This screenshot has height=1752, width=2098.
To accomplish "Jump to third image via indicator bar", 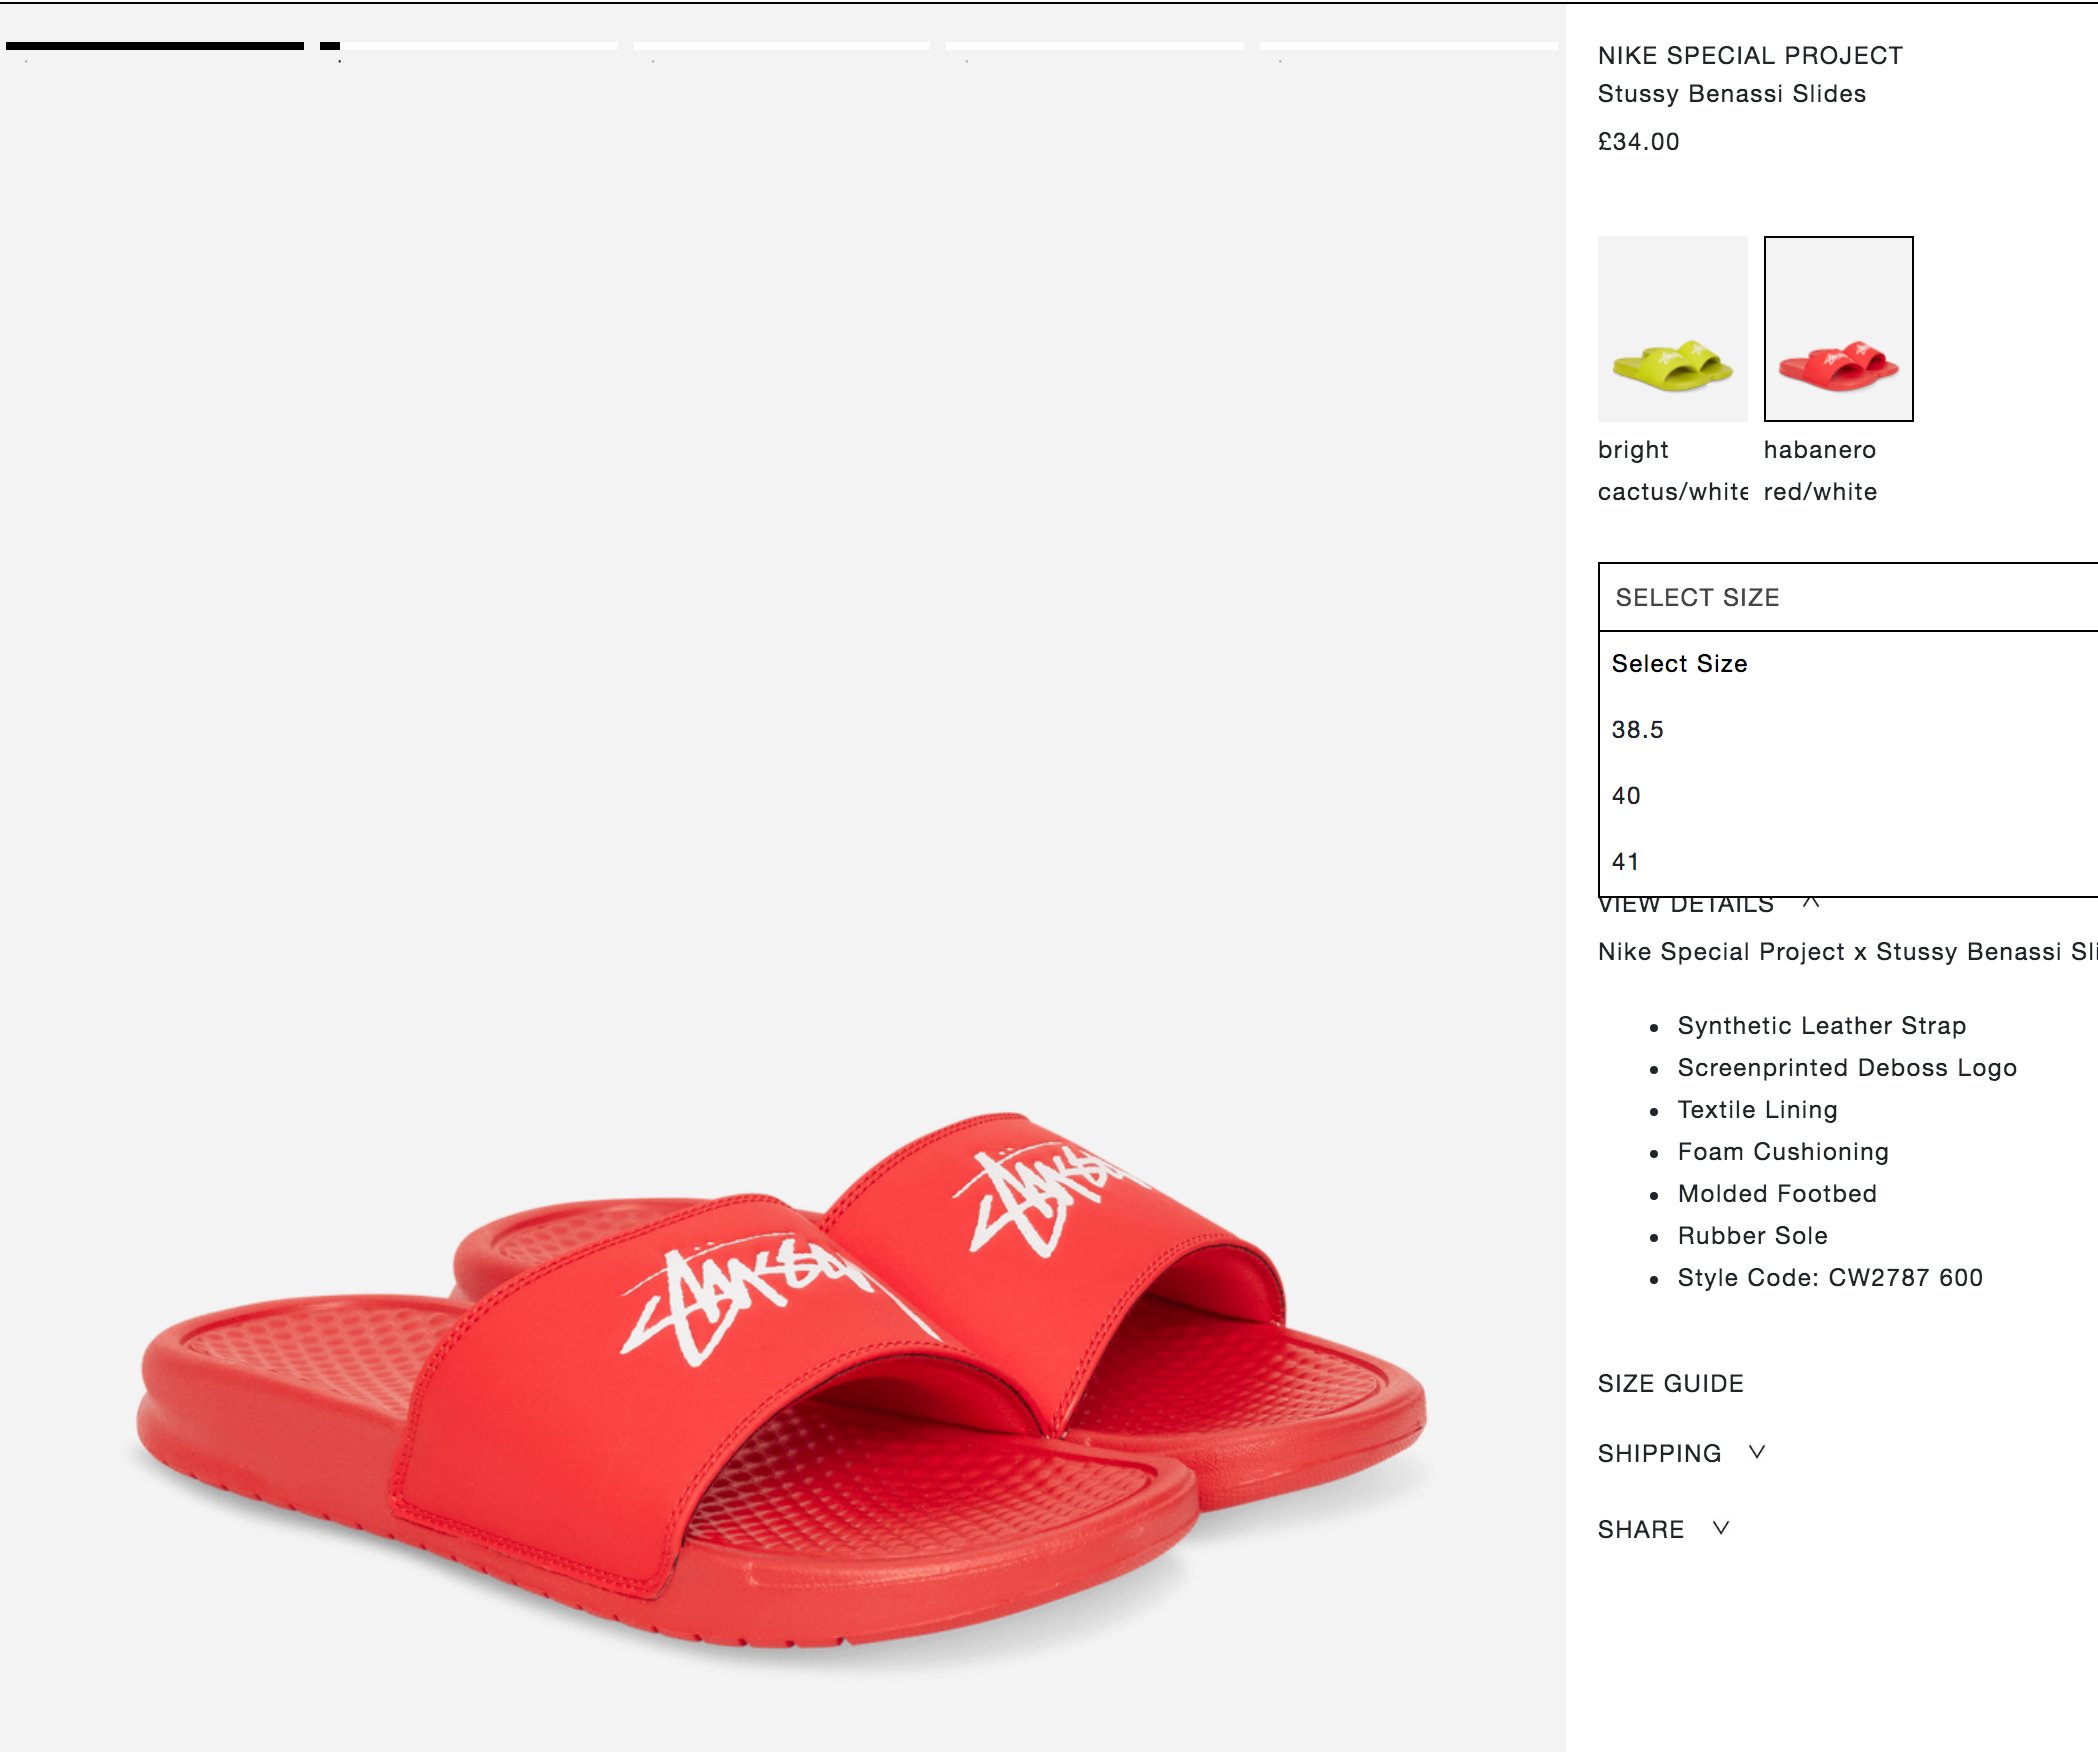I will (x=782, y=46).
